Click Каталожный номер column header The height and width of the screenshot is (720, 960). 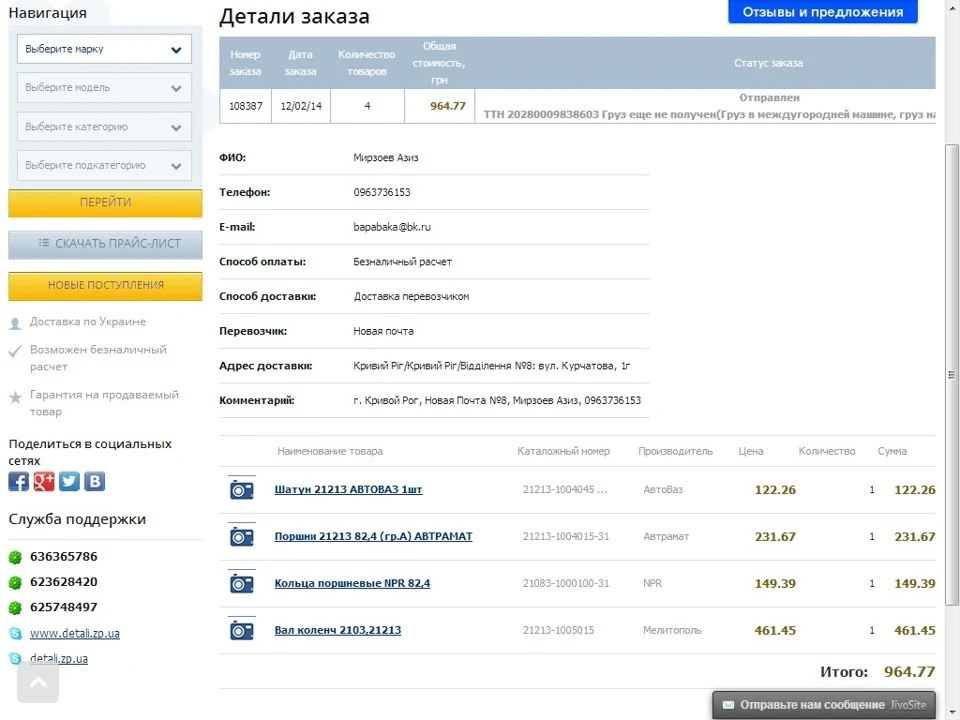[x=563, y=451]
